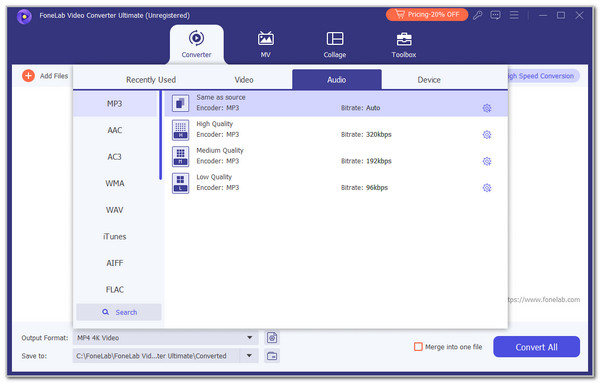Screen dimensions: 600x383
Task: Open the register key icon
Action: [478, 15]
